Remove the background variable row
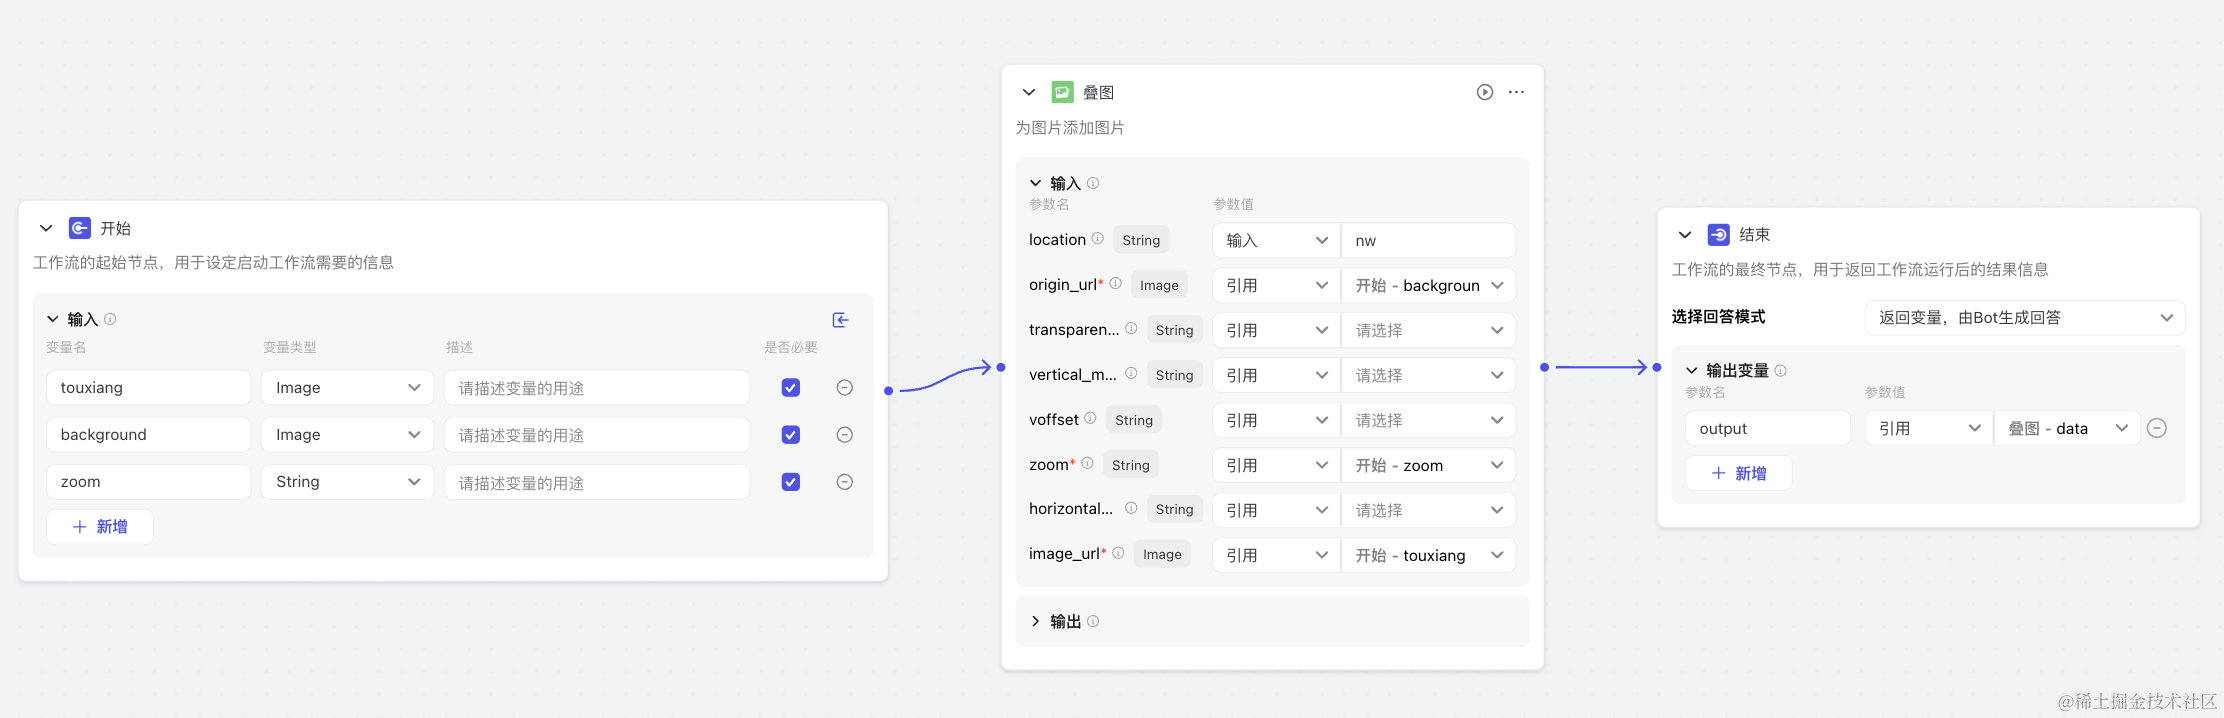This screenshot has height=718, width=2224. point(844,434)
